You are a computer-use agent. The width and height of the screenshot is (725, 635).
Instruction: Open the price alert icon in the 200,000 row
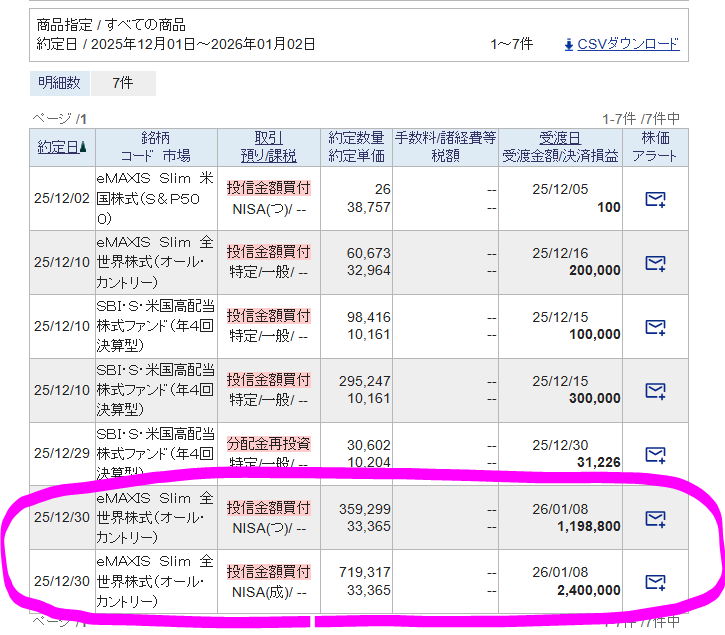click(655, 263)
